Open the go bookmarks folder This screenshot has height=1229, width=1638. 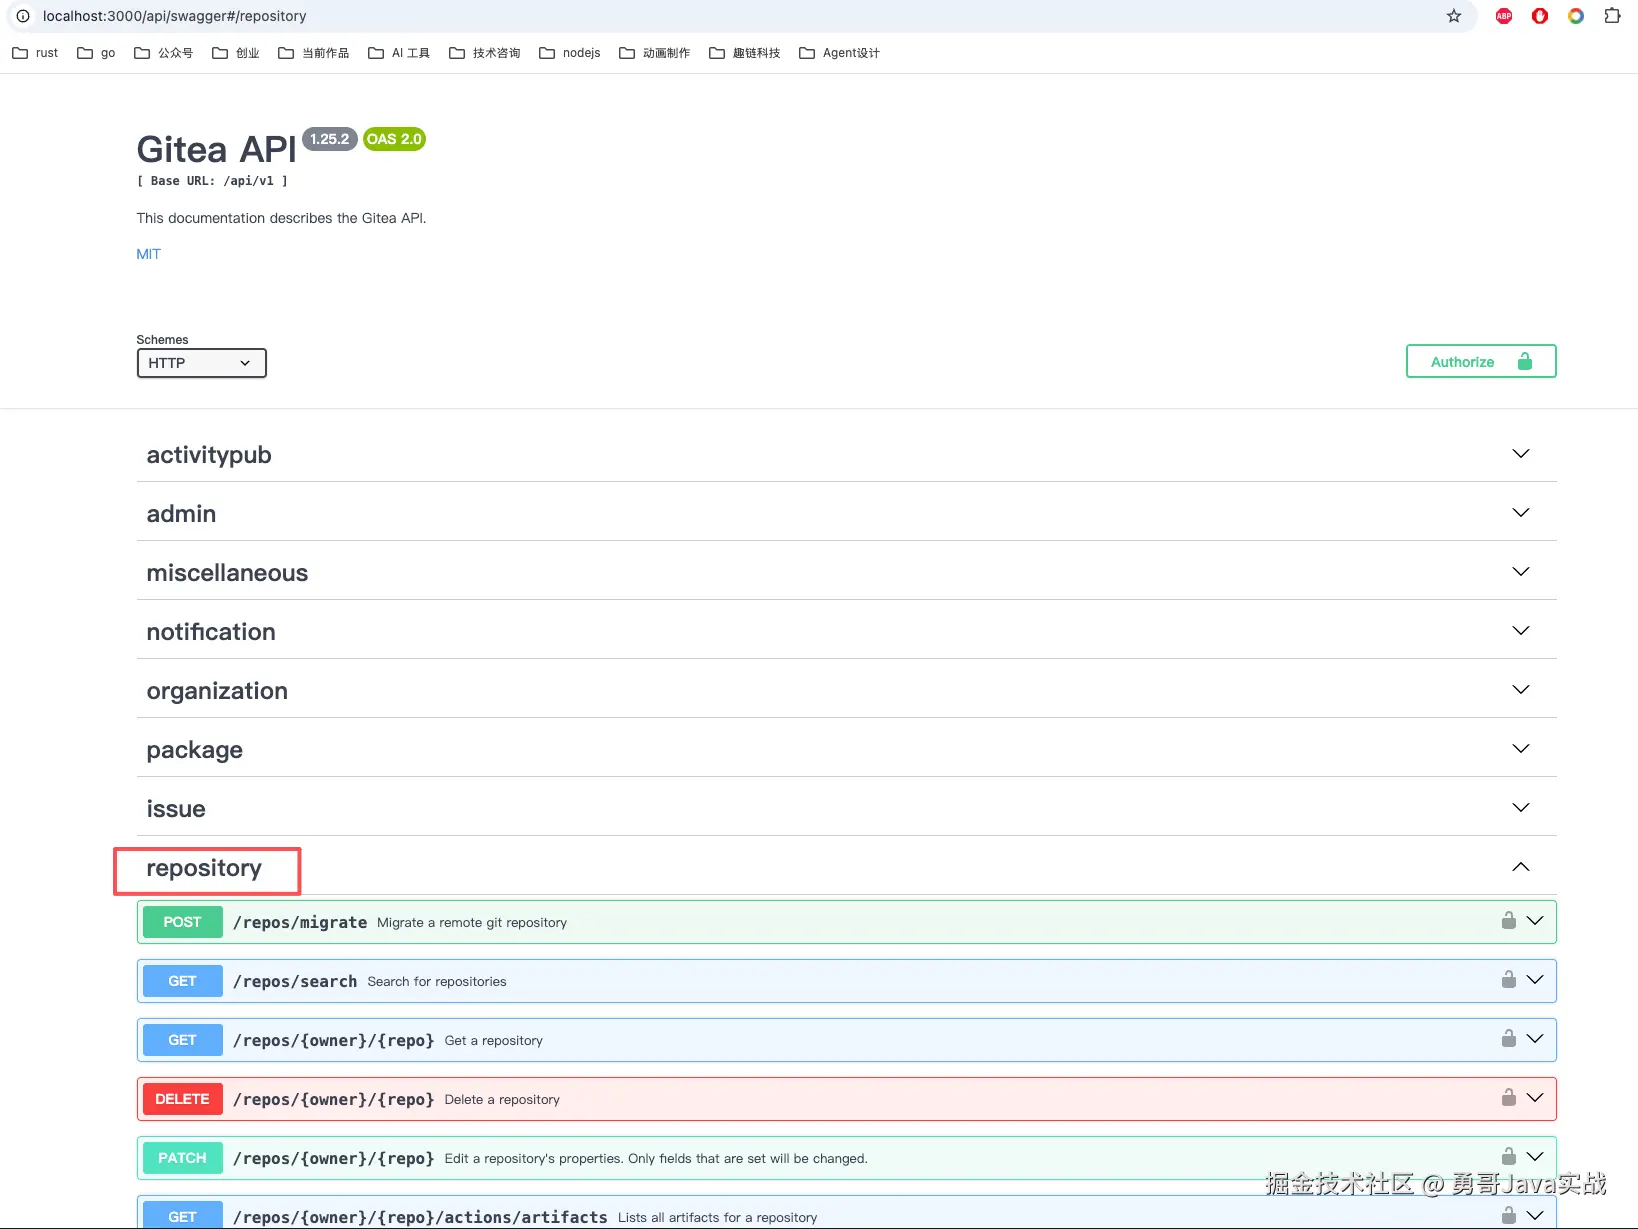(x=96, y=53)
